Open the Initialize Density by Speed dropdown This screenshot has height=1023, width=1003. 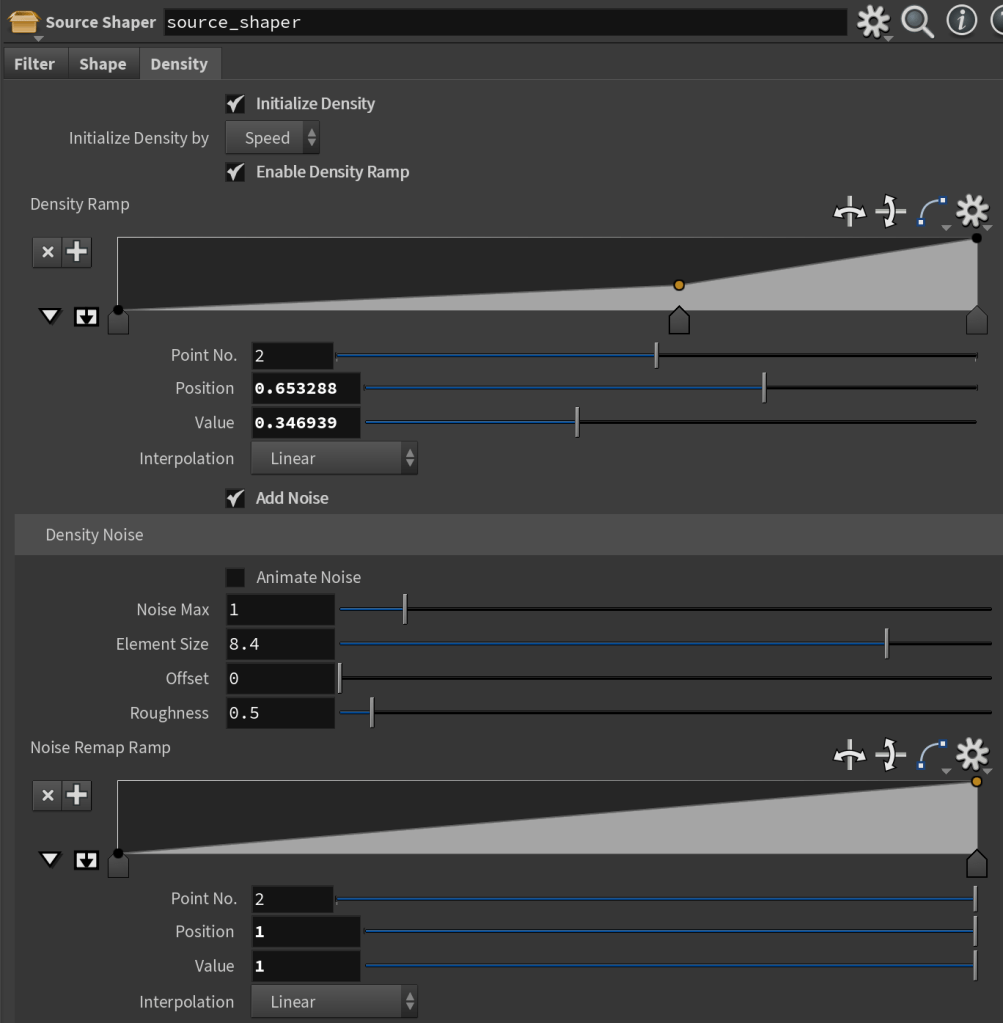[272, 138]
